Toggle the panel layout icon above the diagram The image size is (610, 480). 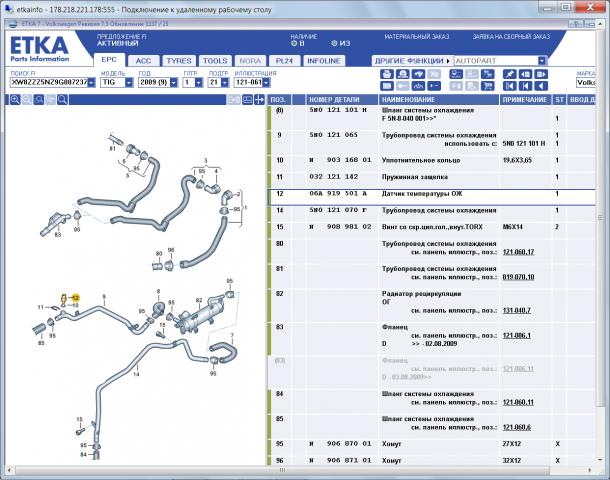tap(247, 100)
